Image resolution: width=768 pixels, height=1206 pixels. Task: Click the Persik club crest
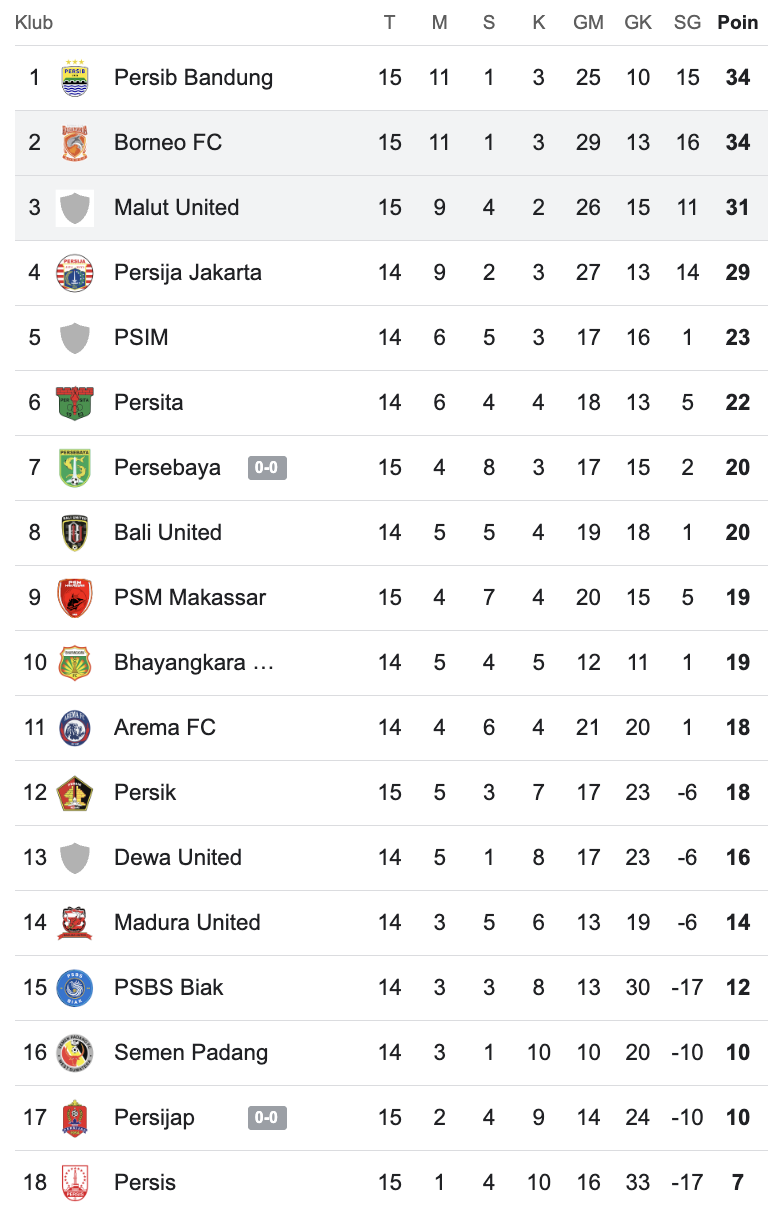click(x=75, y=793)
